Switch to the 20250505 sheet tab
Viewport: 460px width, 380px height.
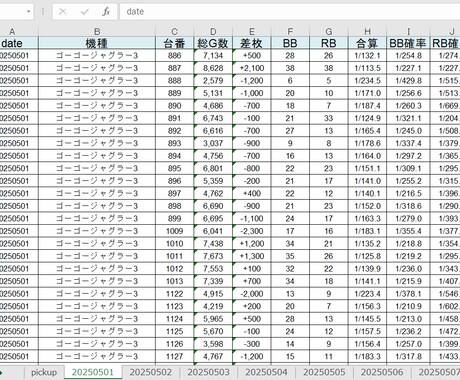pyautogui.click(x=324, y=372)
